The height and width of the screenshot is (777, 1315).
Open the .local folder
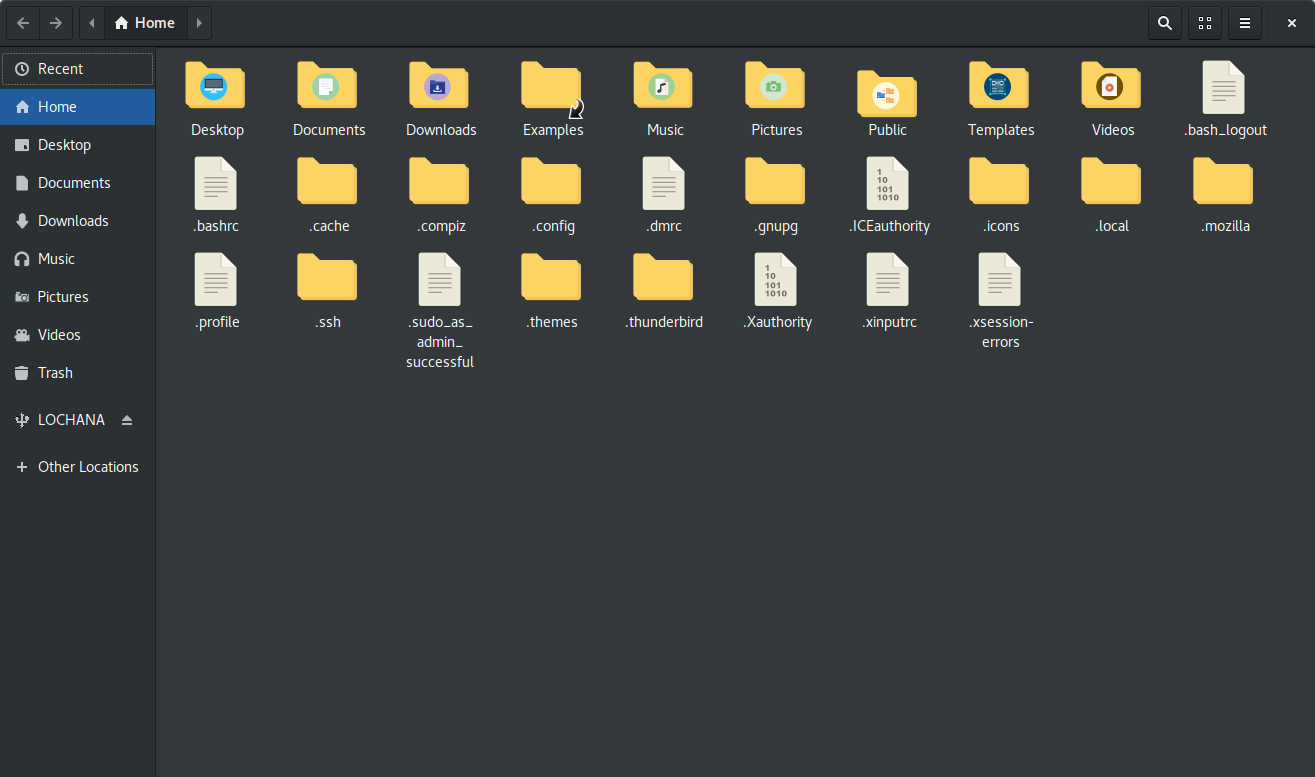(x=1111, y=181)
